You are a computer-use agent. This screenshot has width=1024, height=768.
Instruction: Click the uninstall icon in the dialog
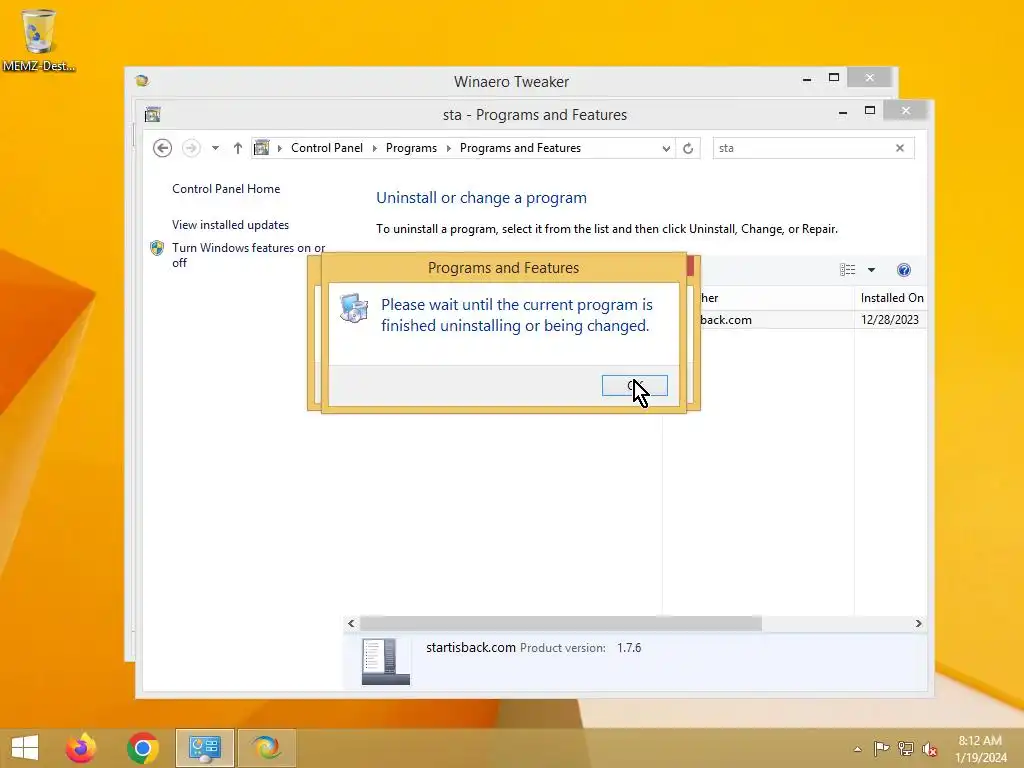pos(354,308)
